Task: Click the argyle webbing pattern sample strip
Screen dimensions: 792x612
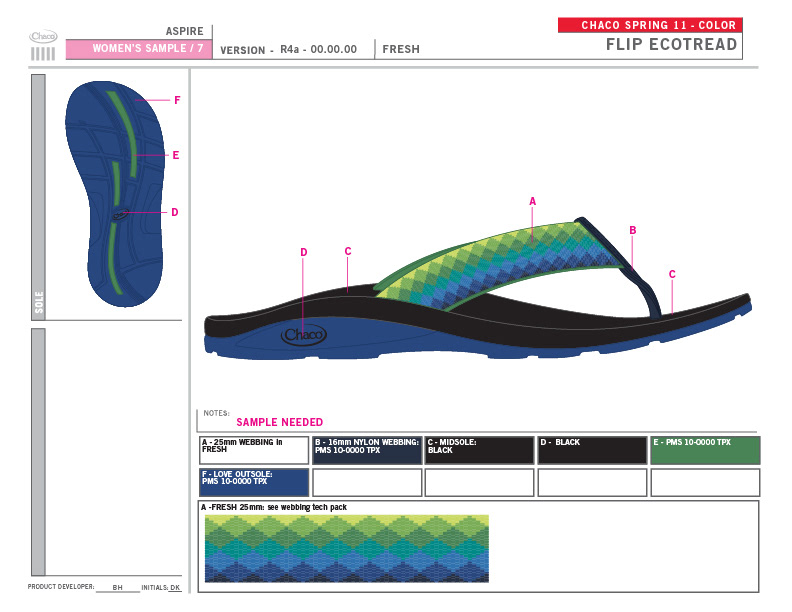Action: coord(346,548)
